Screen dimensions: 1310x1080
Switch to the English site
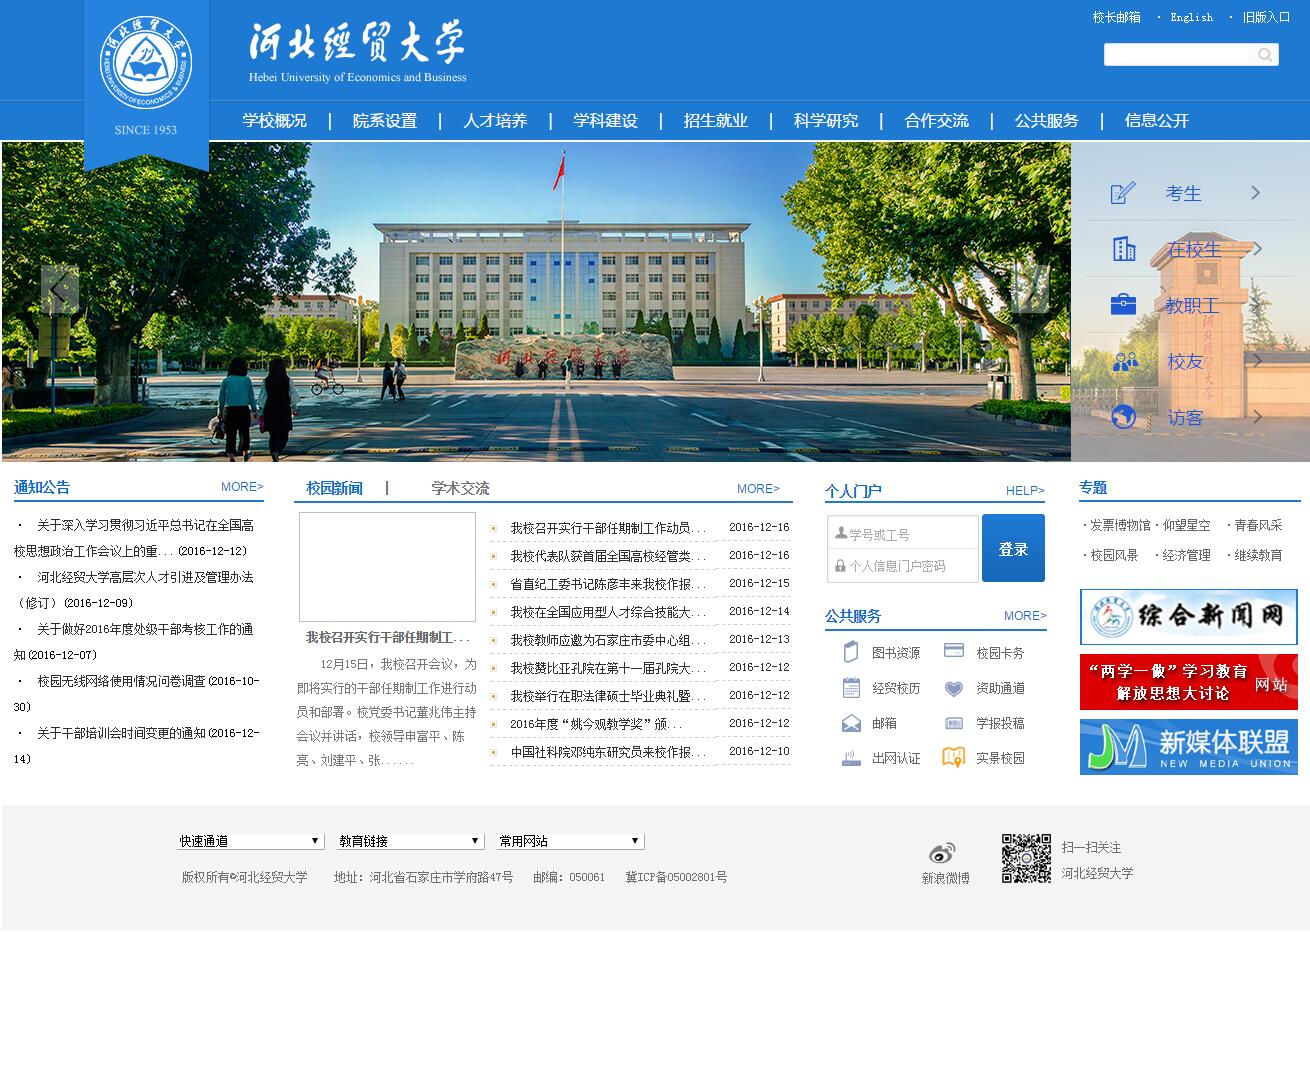coord(1192,17)
